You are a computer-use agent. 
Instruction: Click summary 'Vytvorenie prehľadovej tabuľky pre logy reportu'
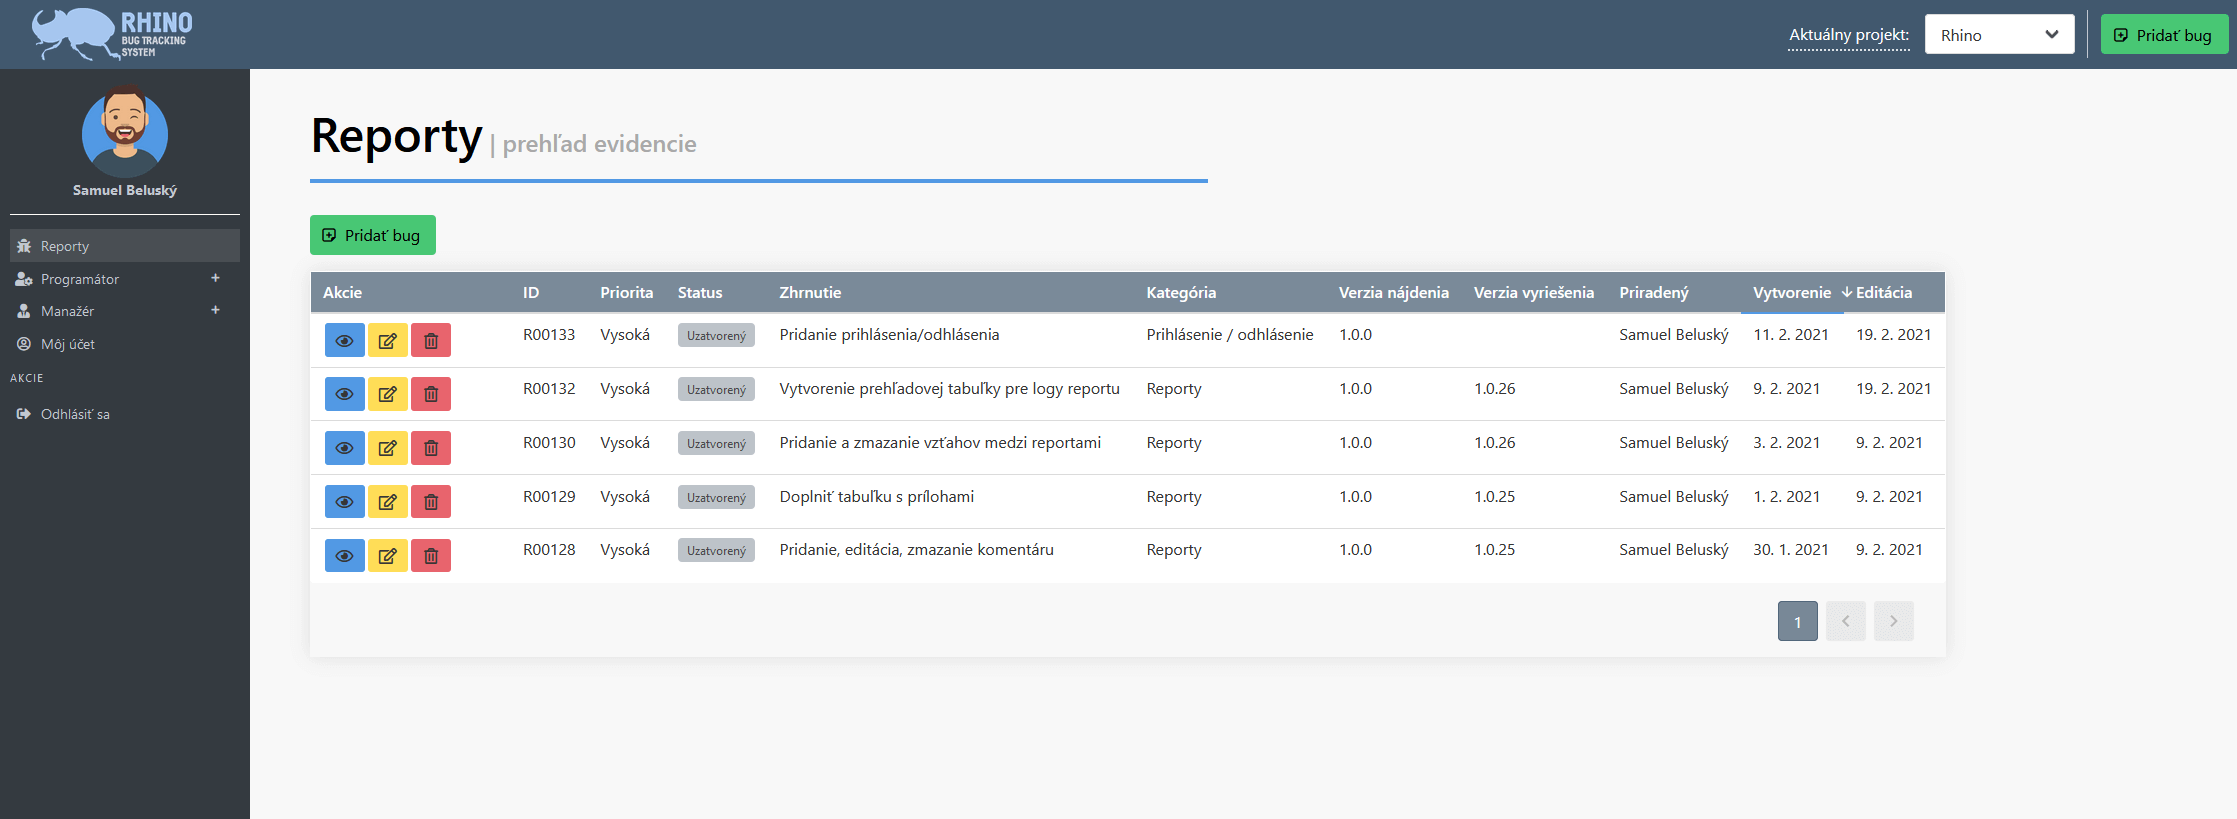pyautogui.click(x=949, y=388)
